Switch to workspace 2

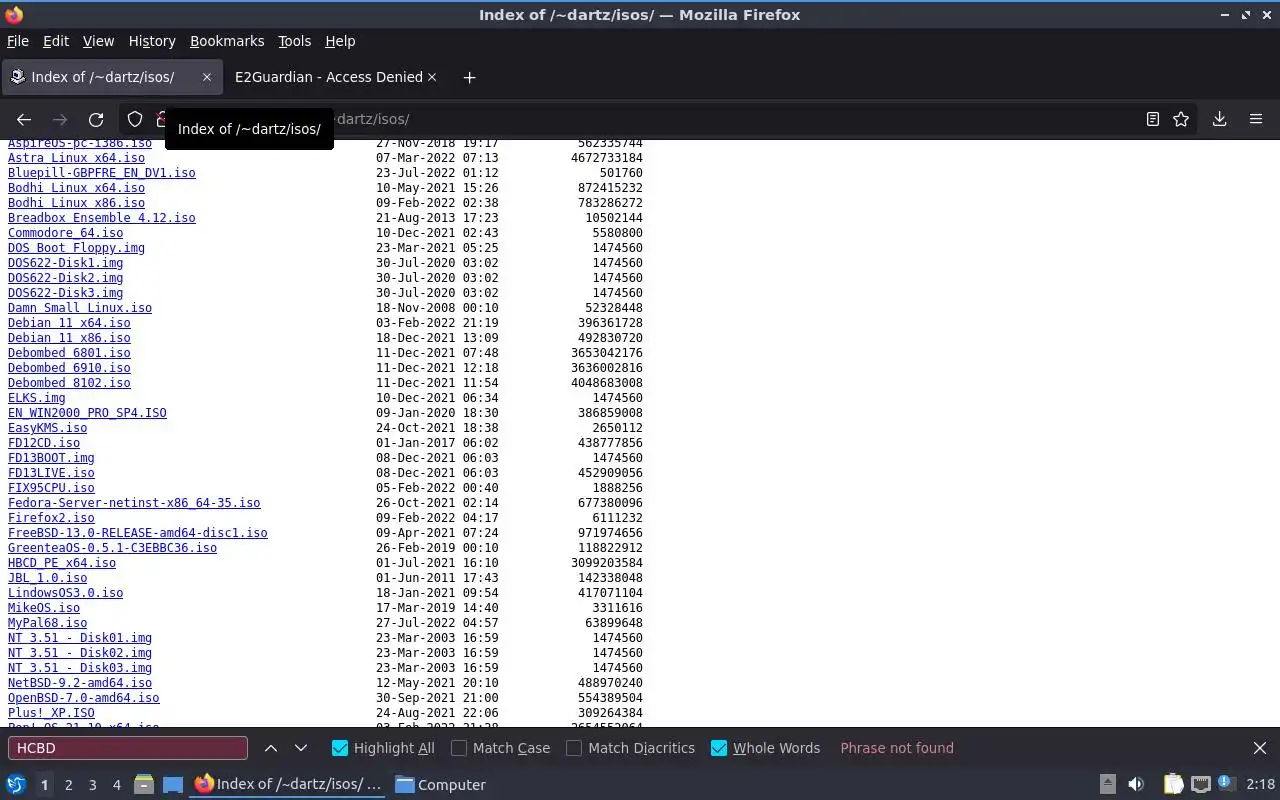[x=68, y=785]
